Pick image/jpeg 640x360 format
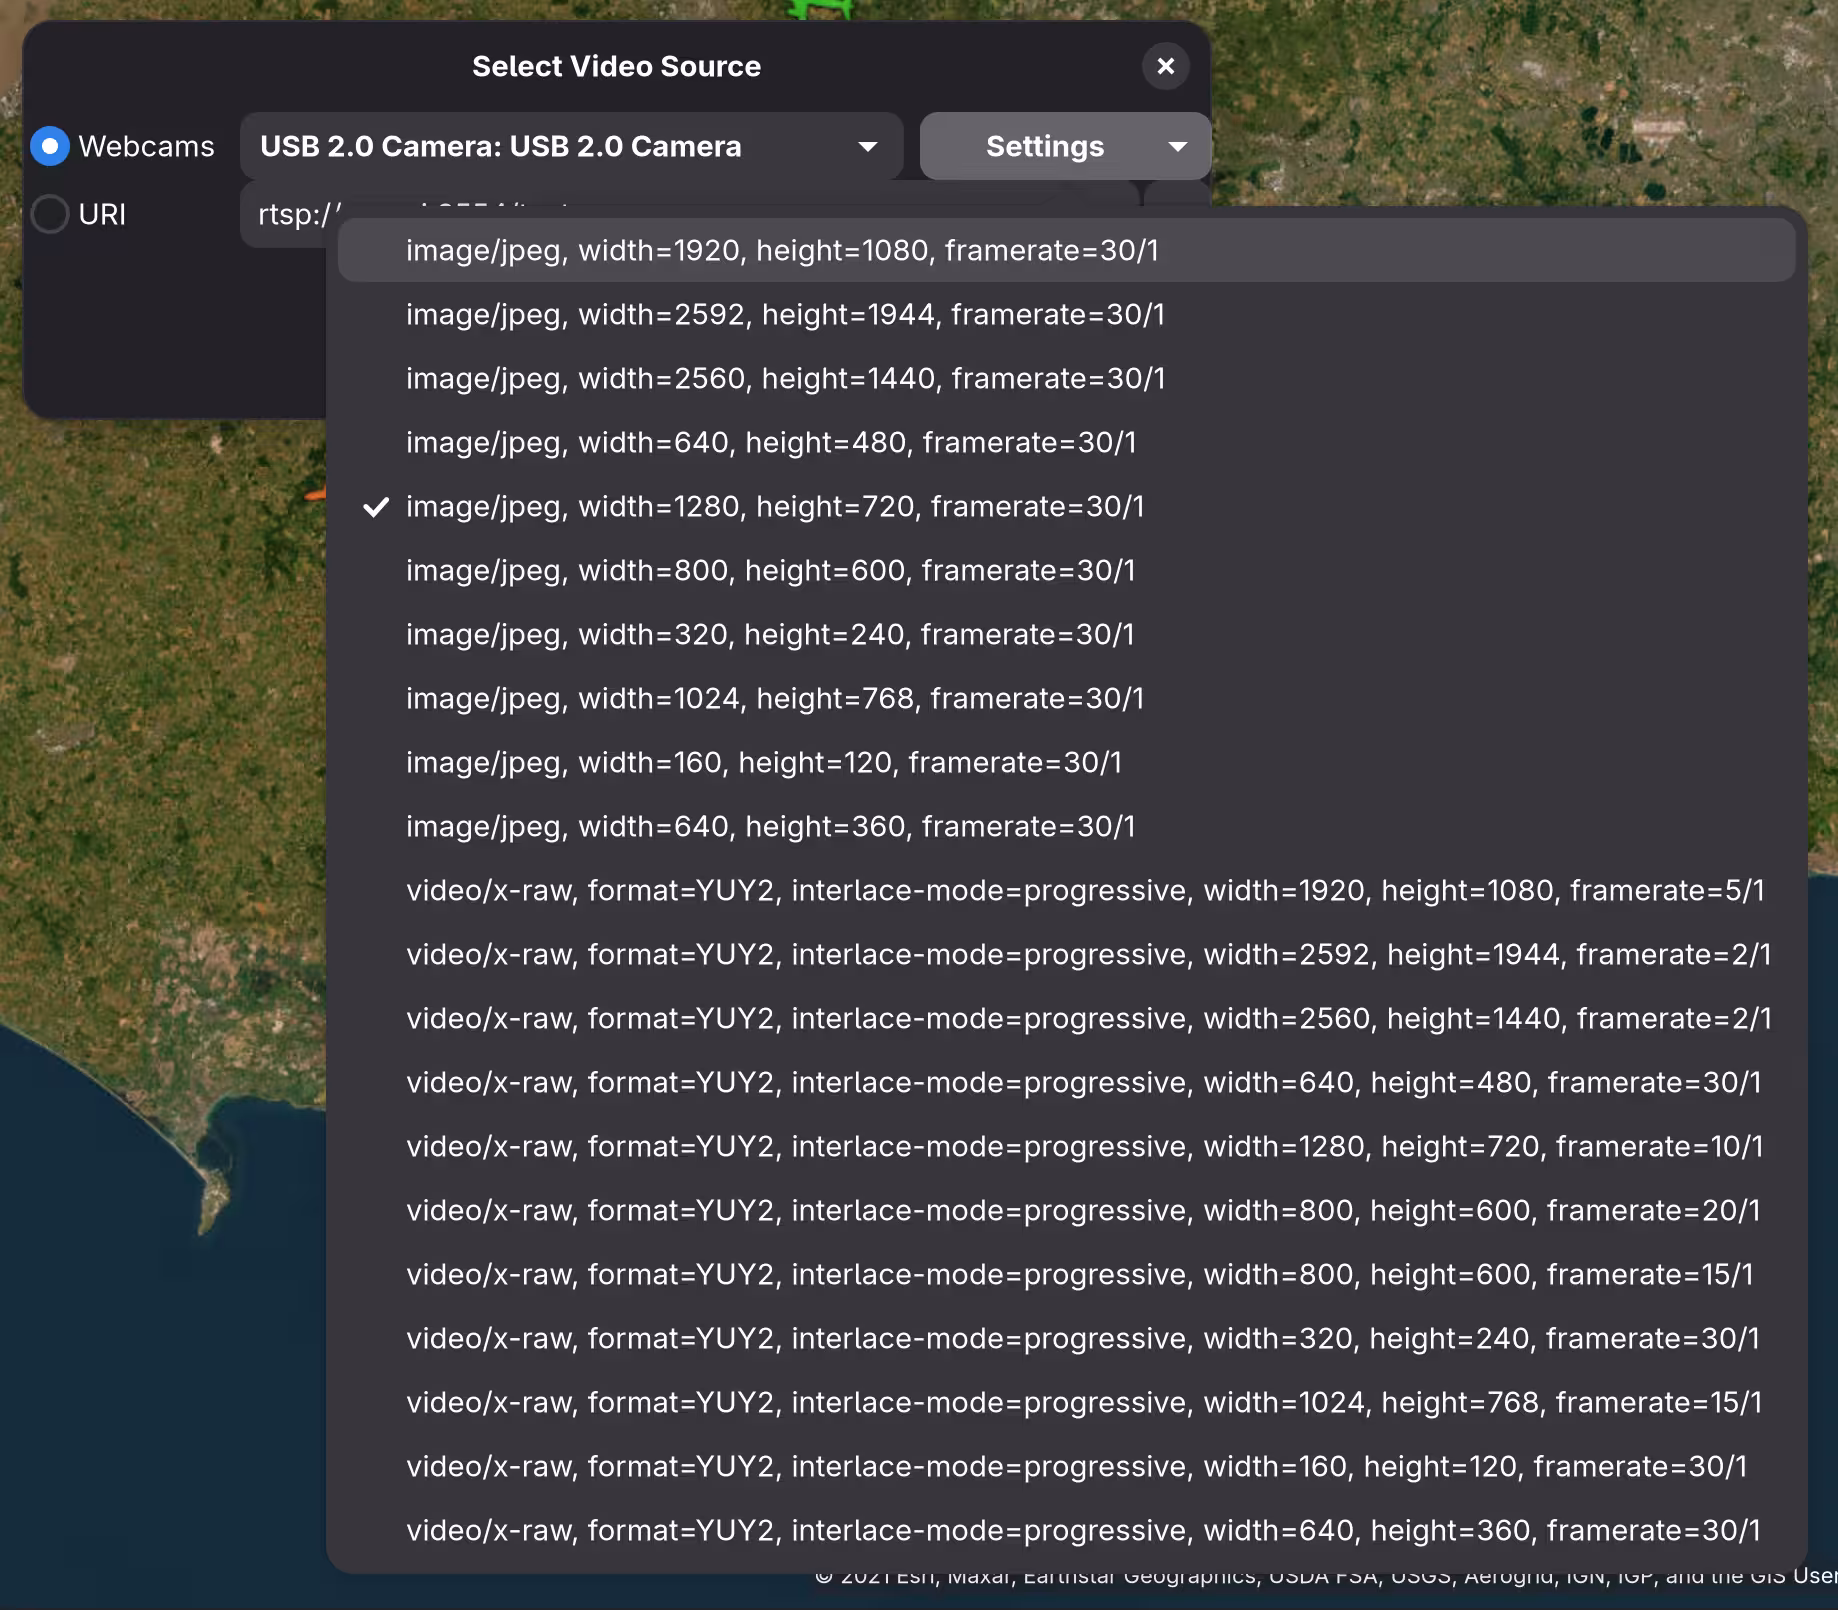The image size is (1838, 1610). (x=771, y=826)
